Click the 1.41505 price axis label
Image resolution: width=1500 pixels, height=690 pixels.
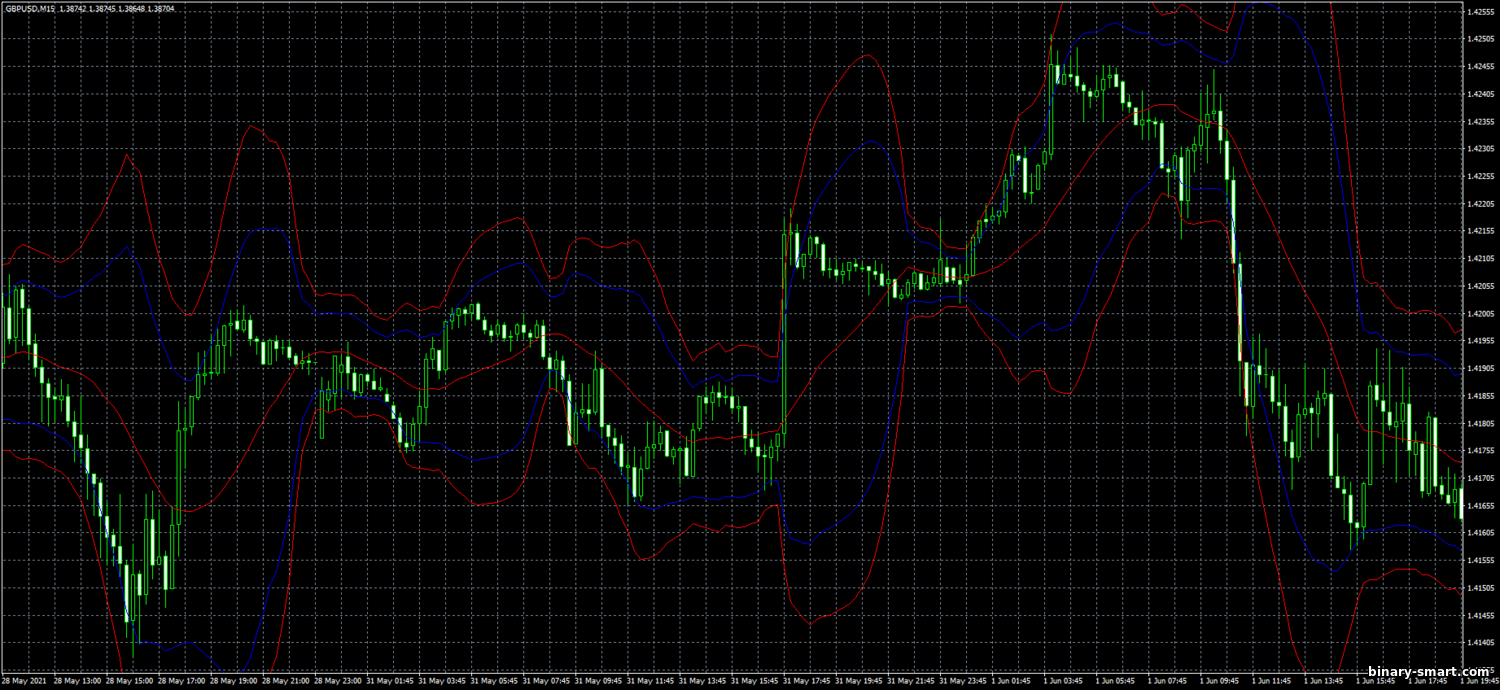[1480, 588]
